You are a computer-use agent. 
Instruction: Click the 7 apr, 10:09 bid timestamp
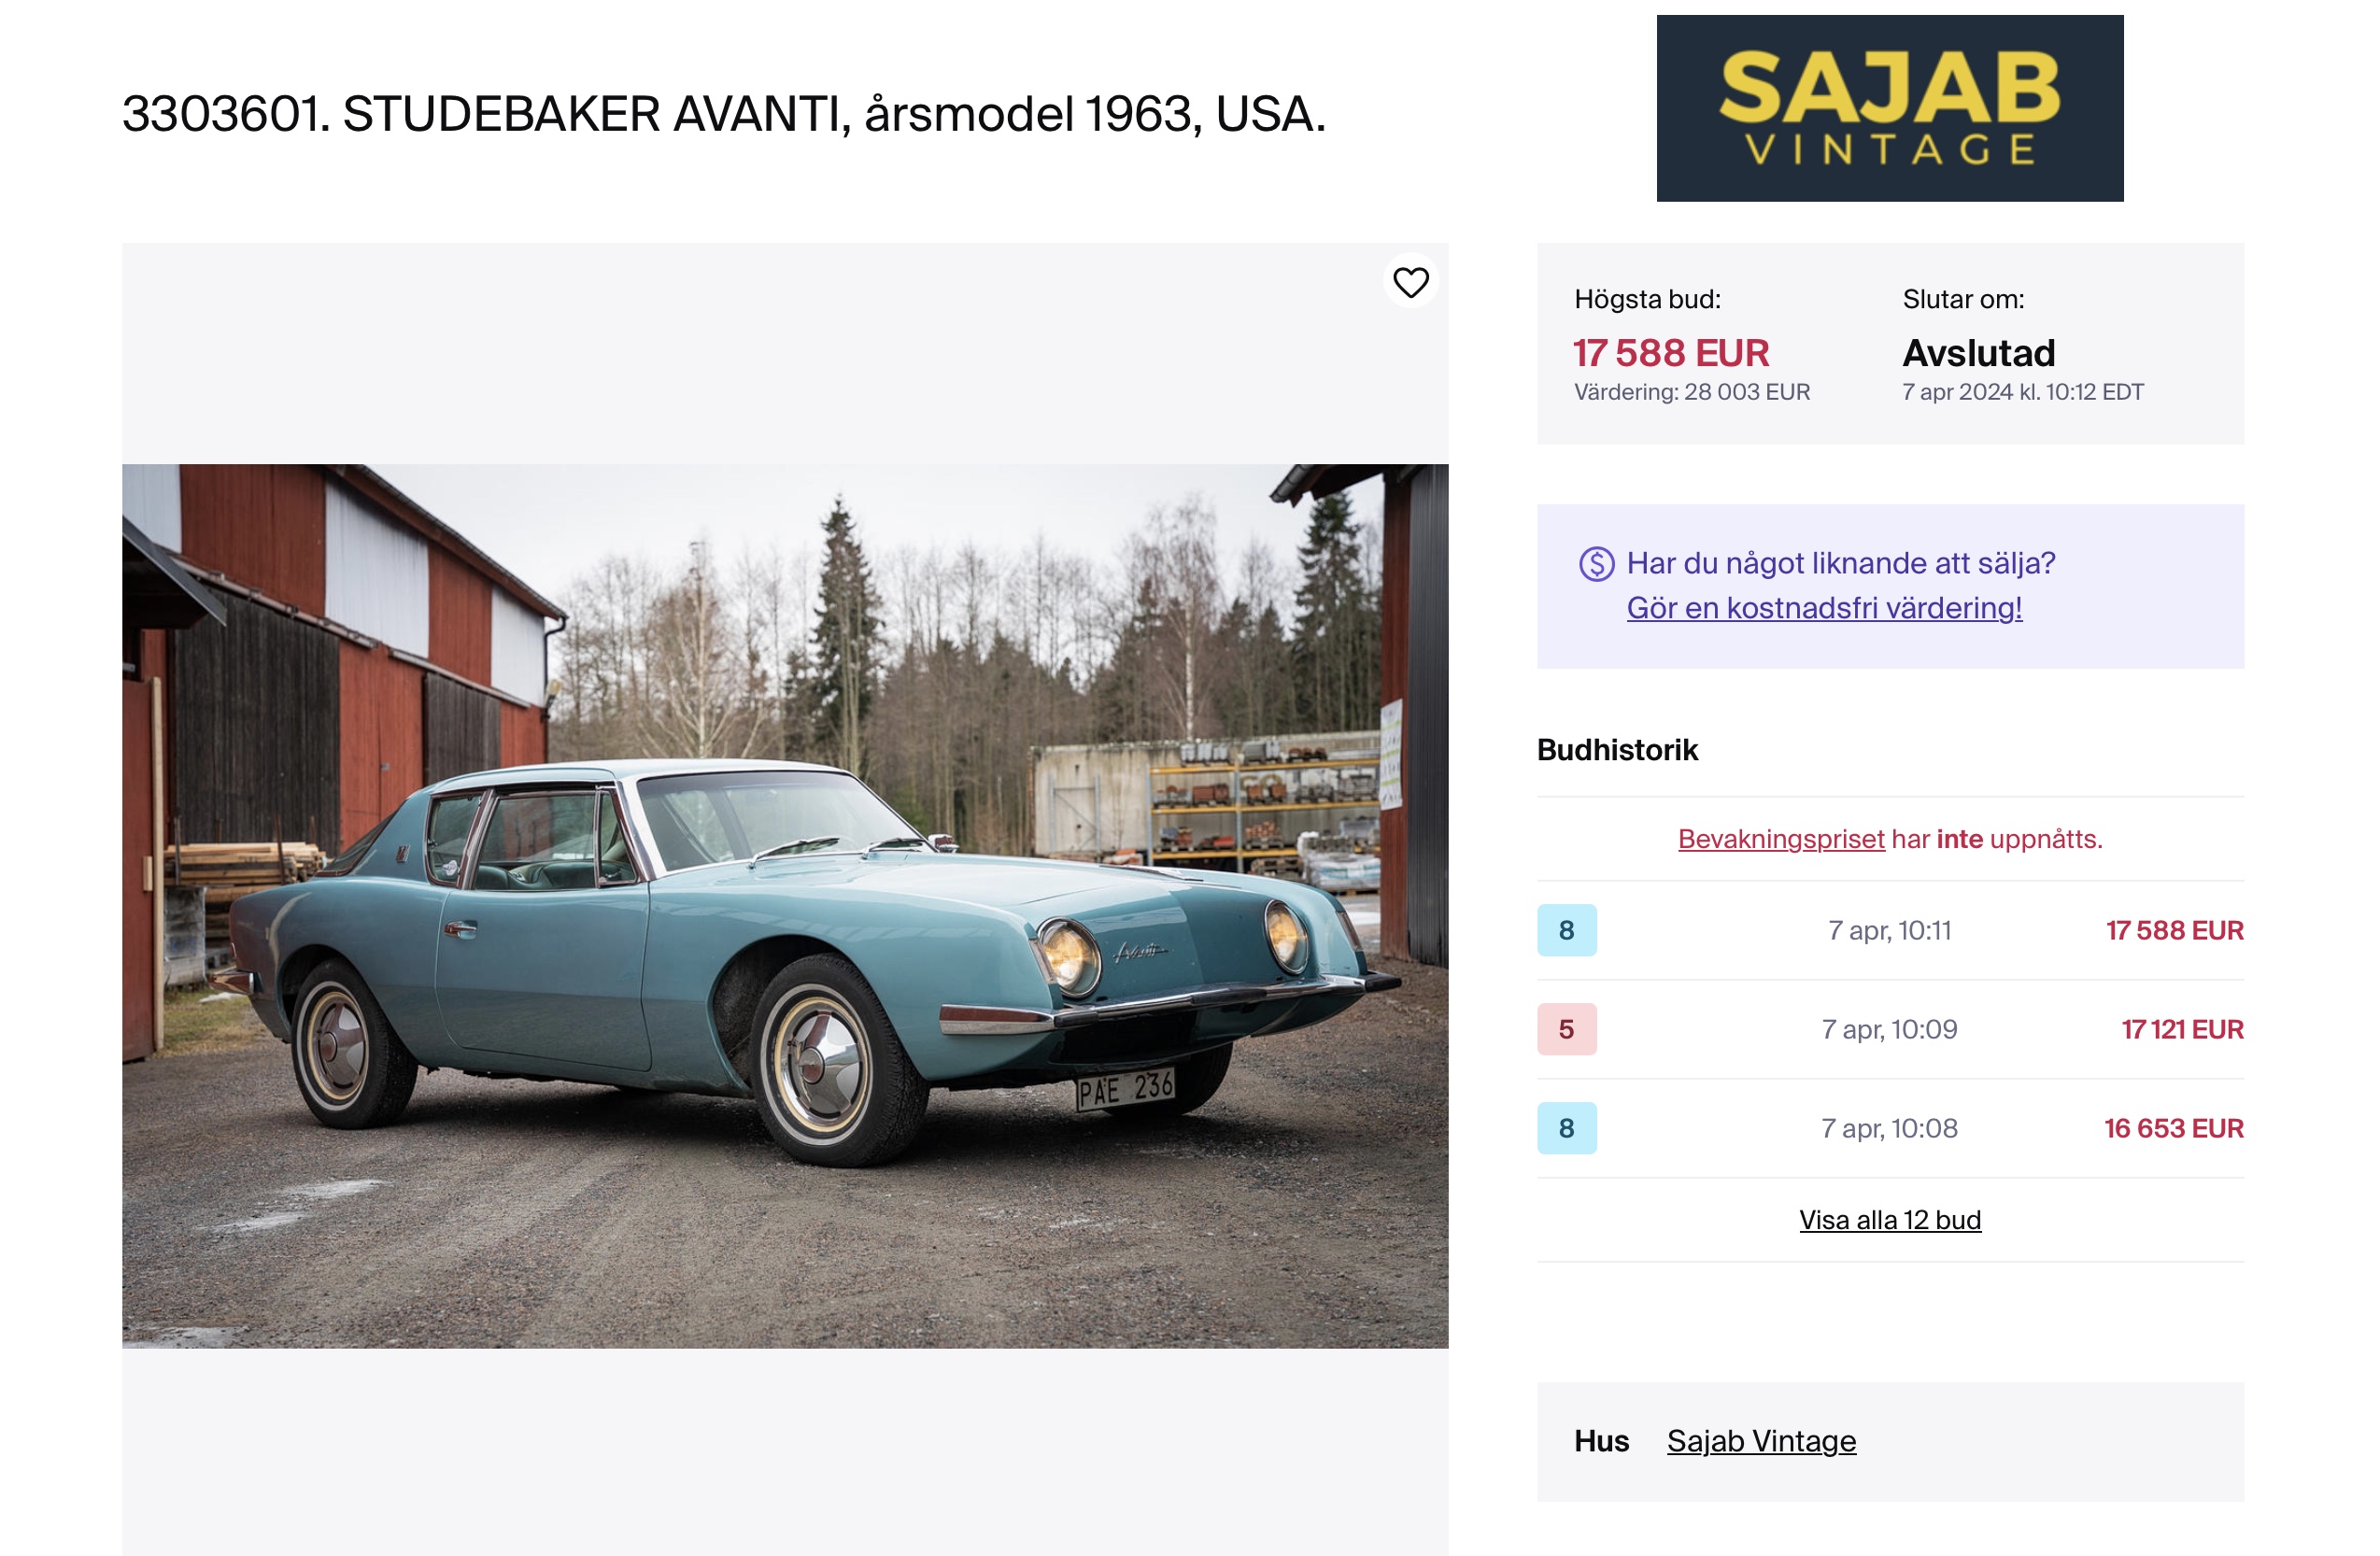(x=1888, y=1029)
